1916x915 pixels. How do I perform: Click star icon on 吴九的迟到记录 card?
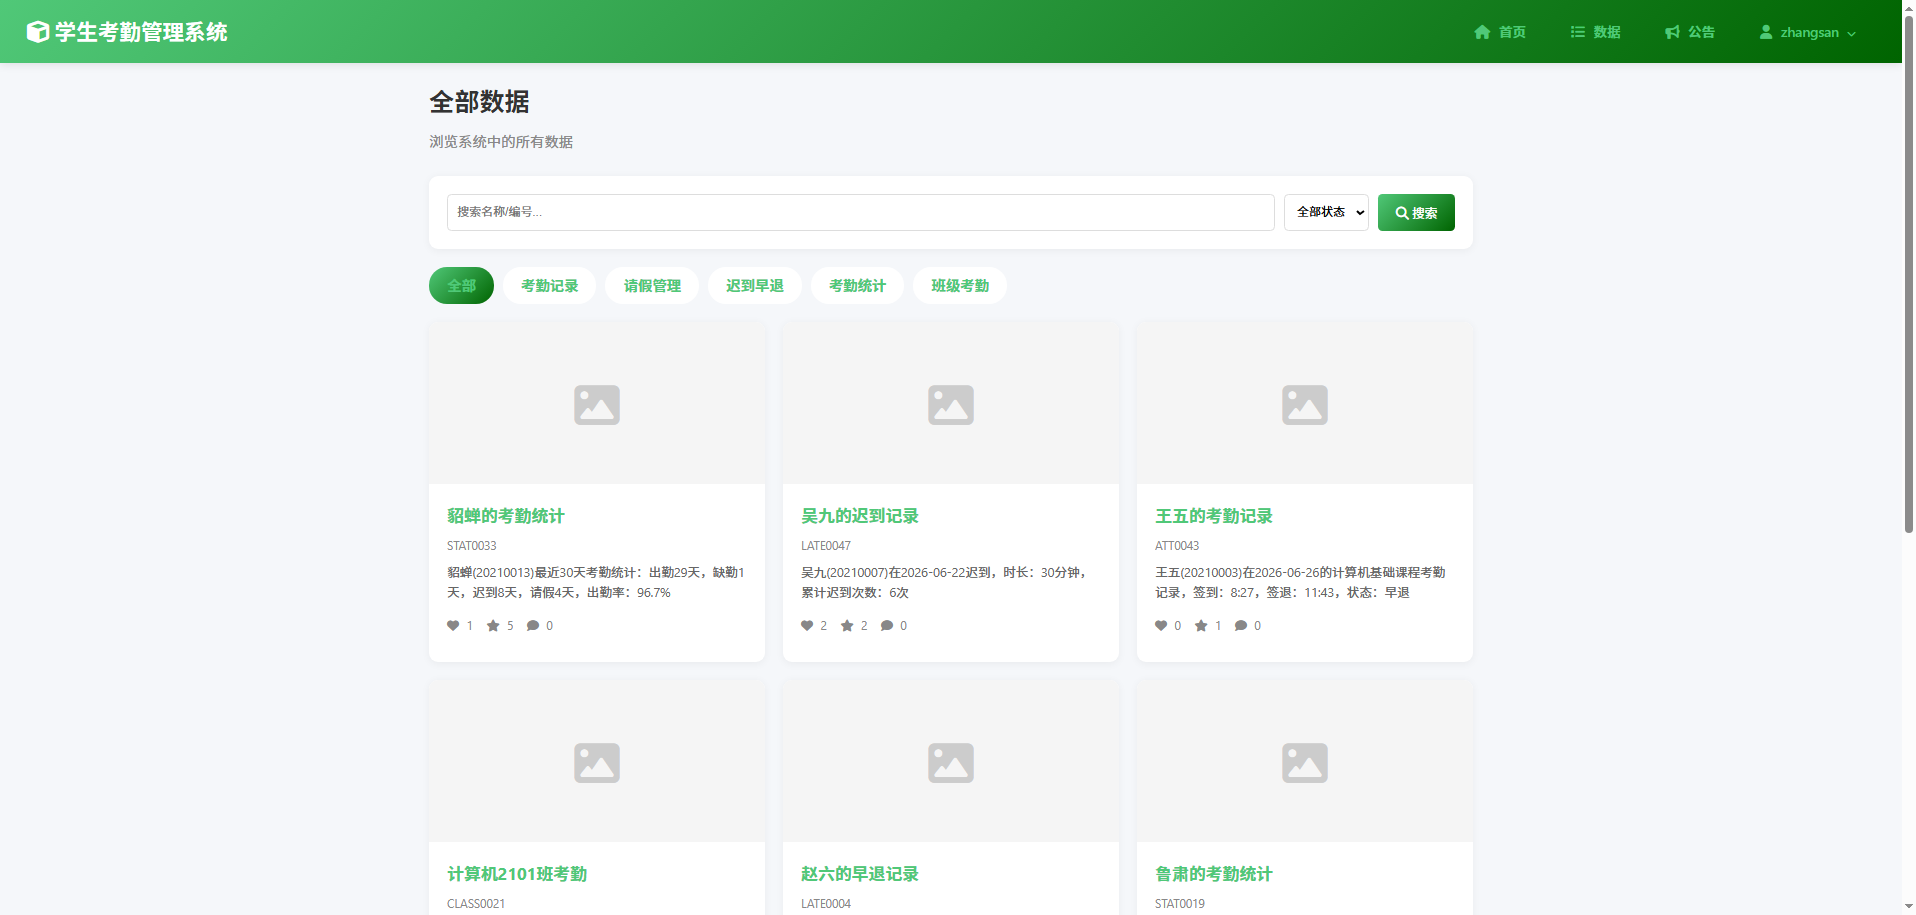(x=847, y=626)
